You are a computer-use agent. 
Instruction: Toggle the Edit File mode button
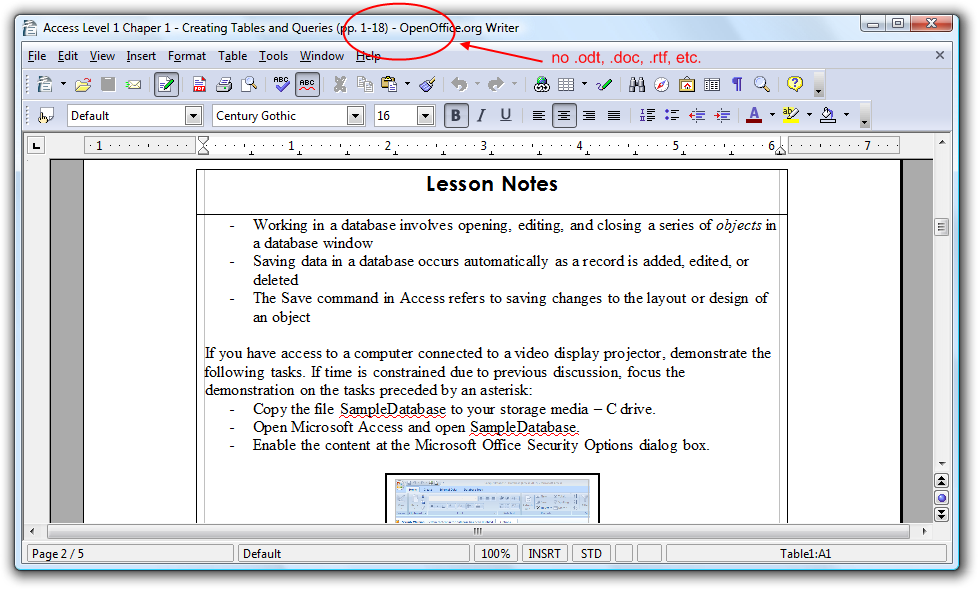(166, 85)
